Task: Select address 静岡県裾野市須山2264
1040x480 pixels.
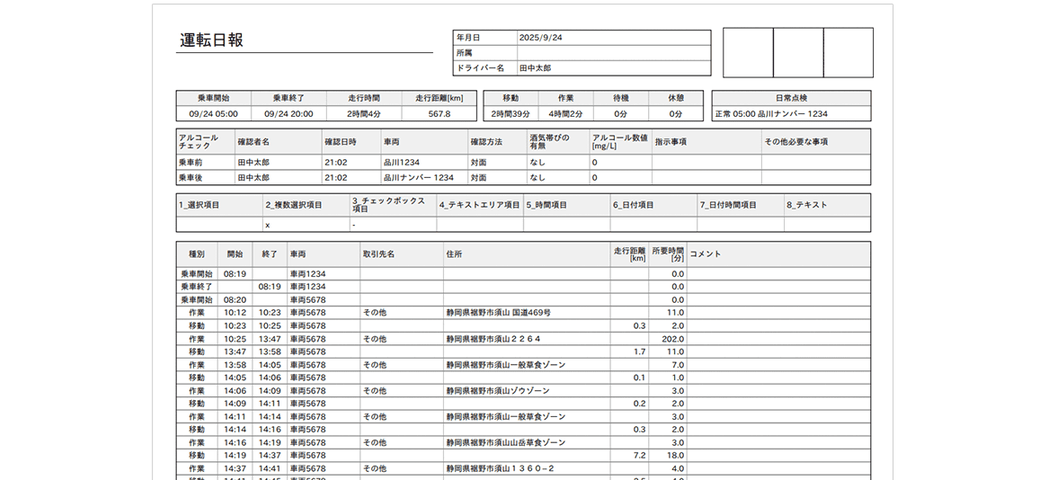Action: point(493,338)
